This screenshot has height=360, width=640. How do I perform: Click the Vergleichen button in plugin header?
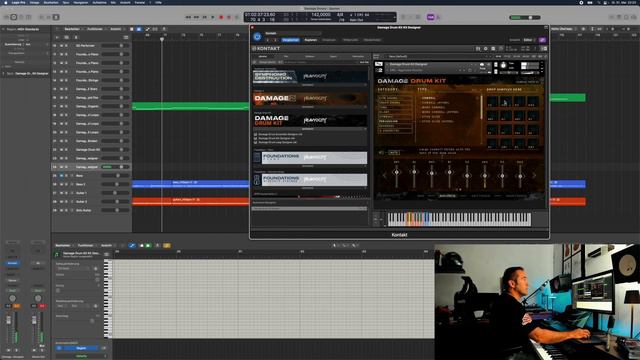click(291, 40)
